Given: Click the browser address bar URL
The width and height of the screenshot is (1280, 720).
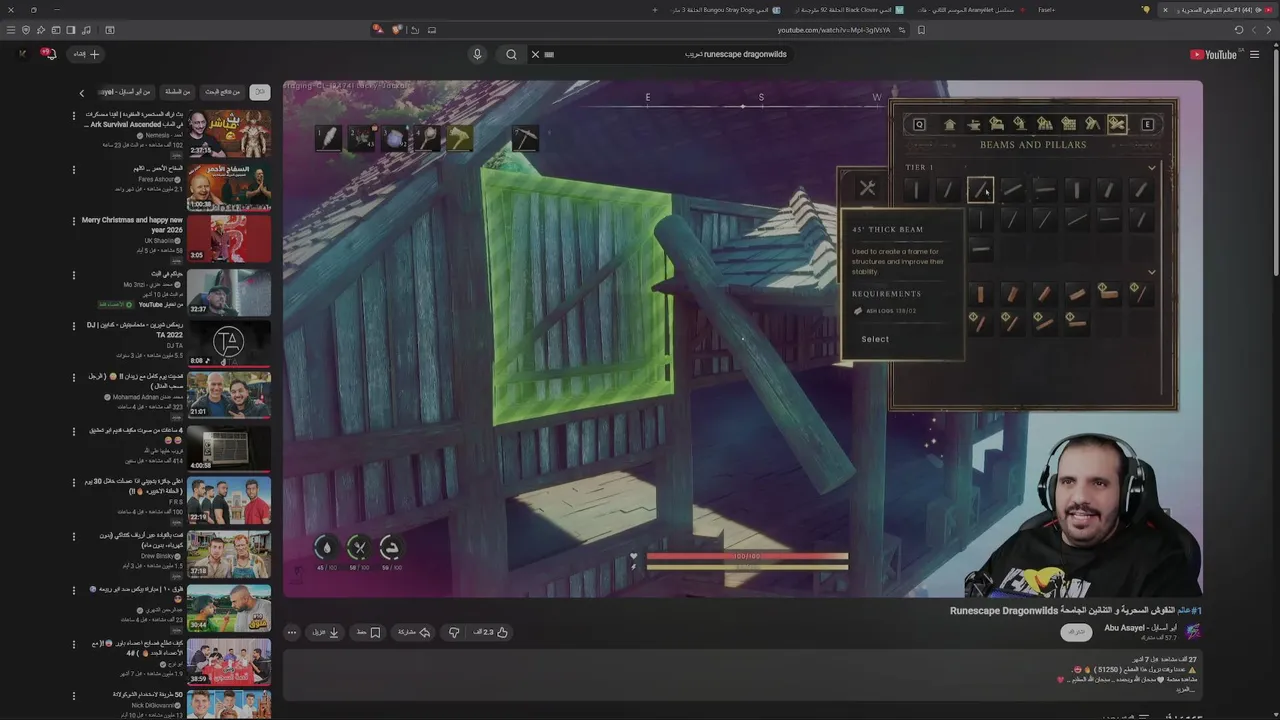Looking at the screenshot, I should pos(834,30).
